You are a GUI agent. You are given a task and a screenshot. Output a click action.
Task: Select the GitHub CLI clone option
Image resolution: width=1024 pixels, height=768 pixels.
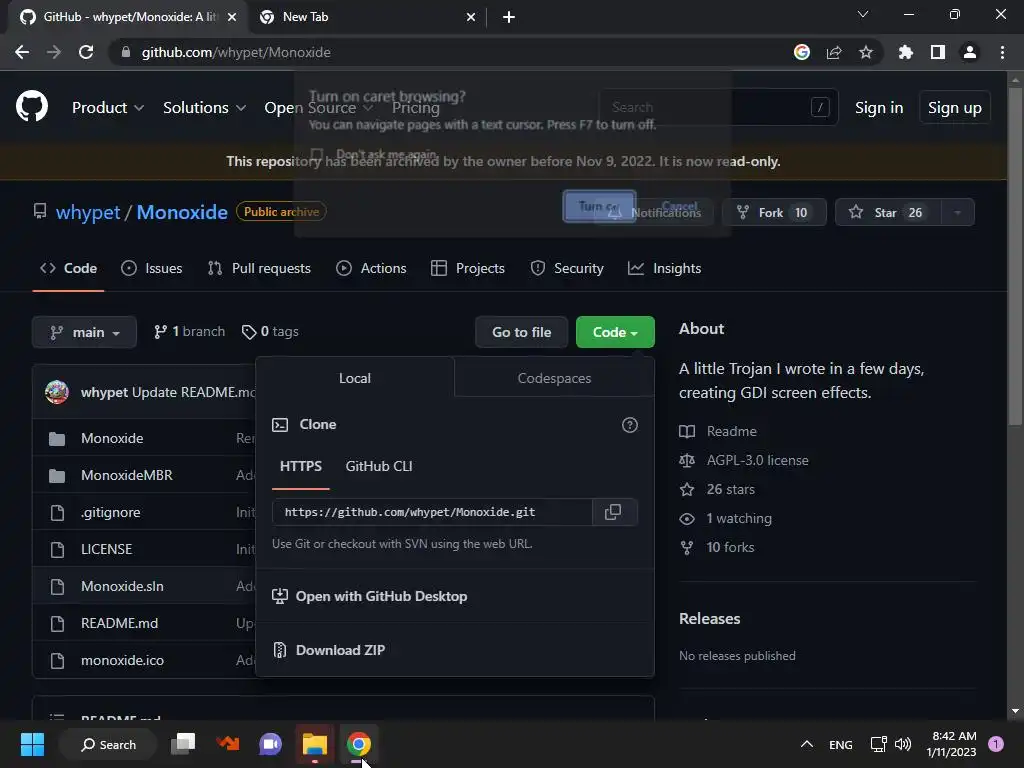(x=379, y=466)
